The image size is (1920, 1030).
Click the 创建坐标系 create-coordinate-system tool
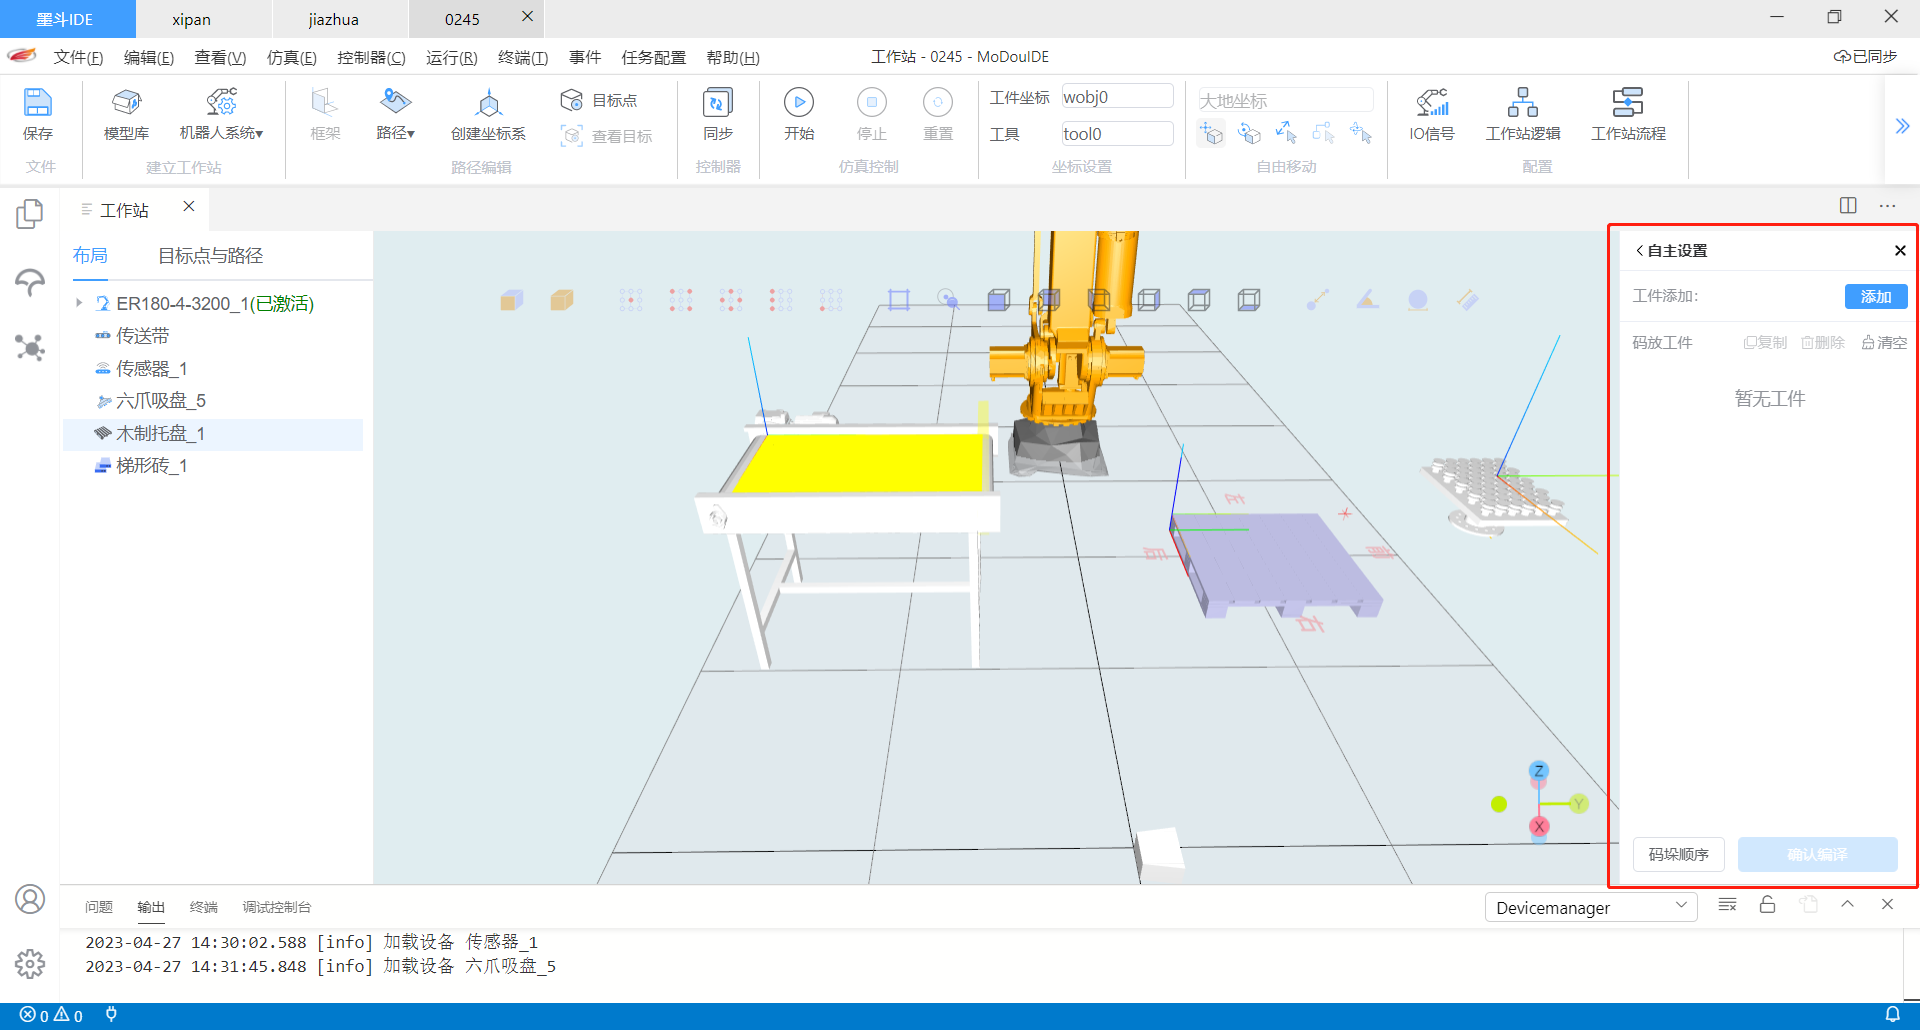coord(488,114)
